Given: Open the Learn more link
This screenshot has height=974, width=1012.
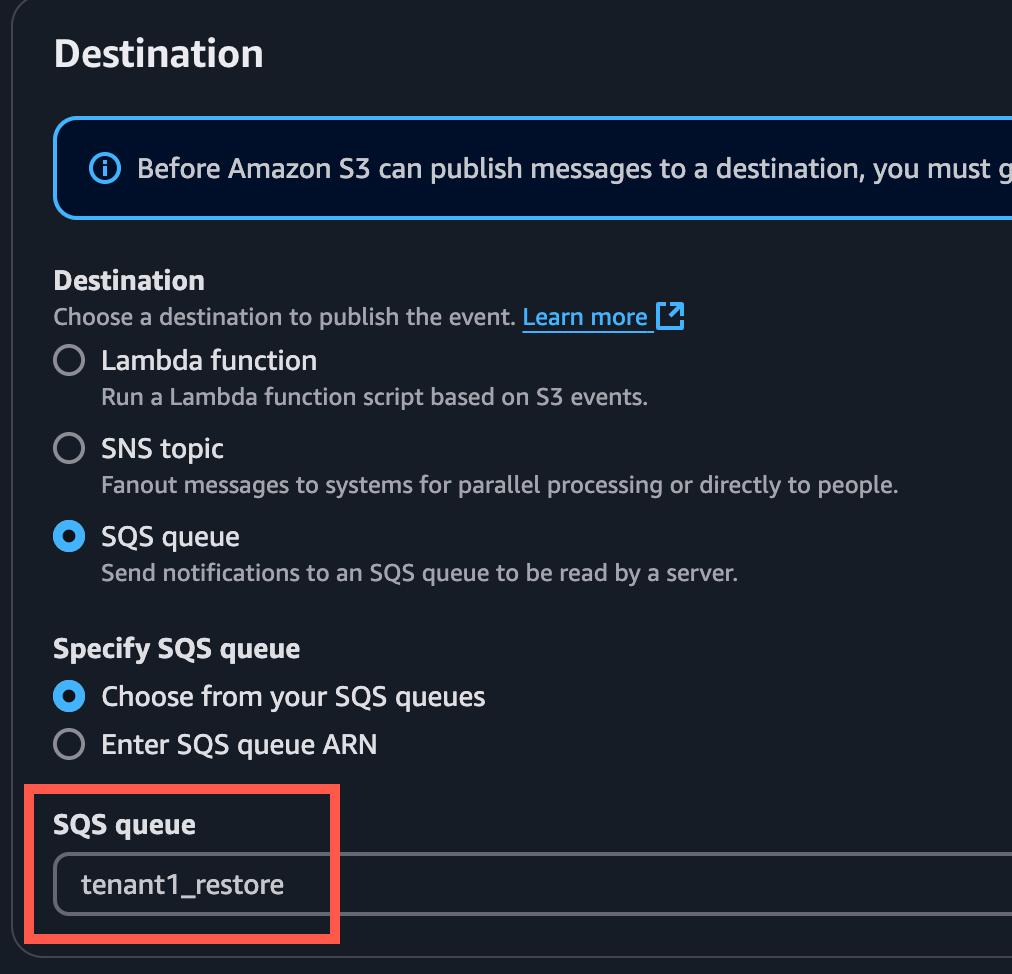Looking at the screenshot, I should [585, 317].
